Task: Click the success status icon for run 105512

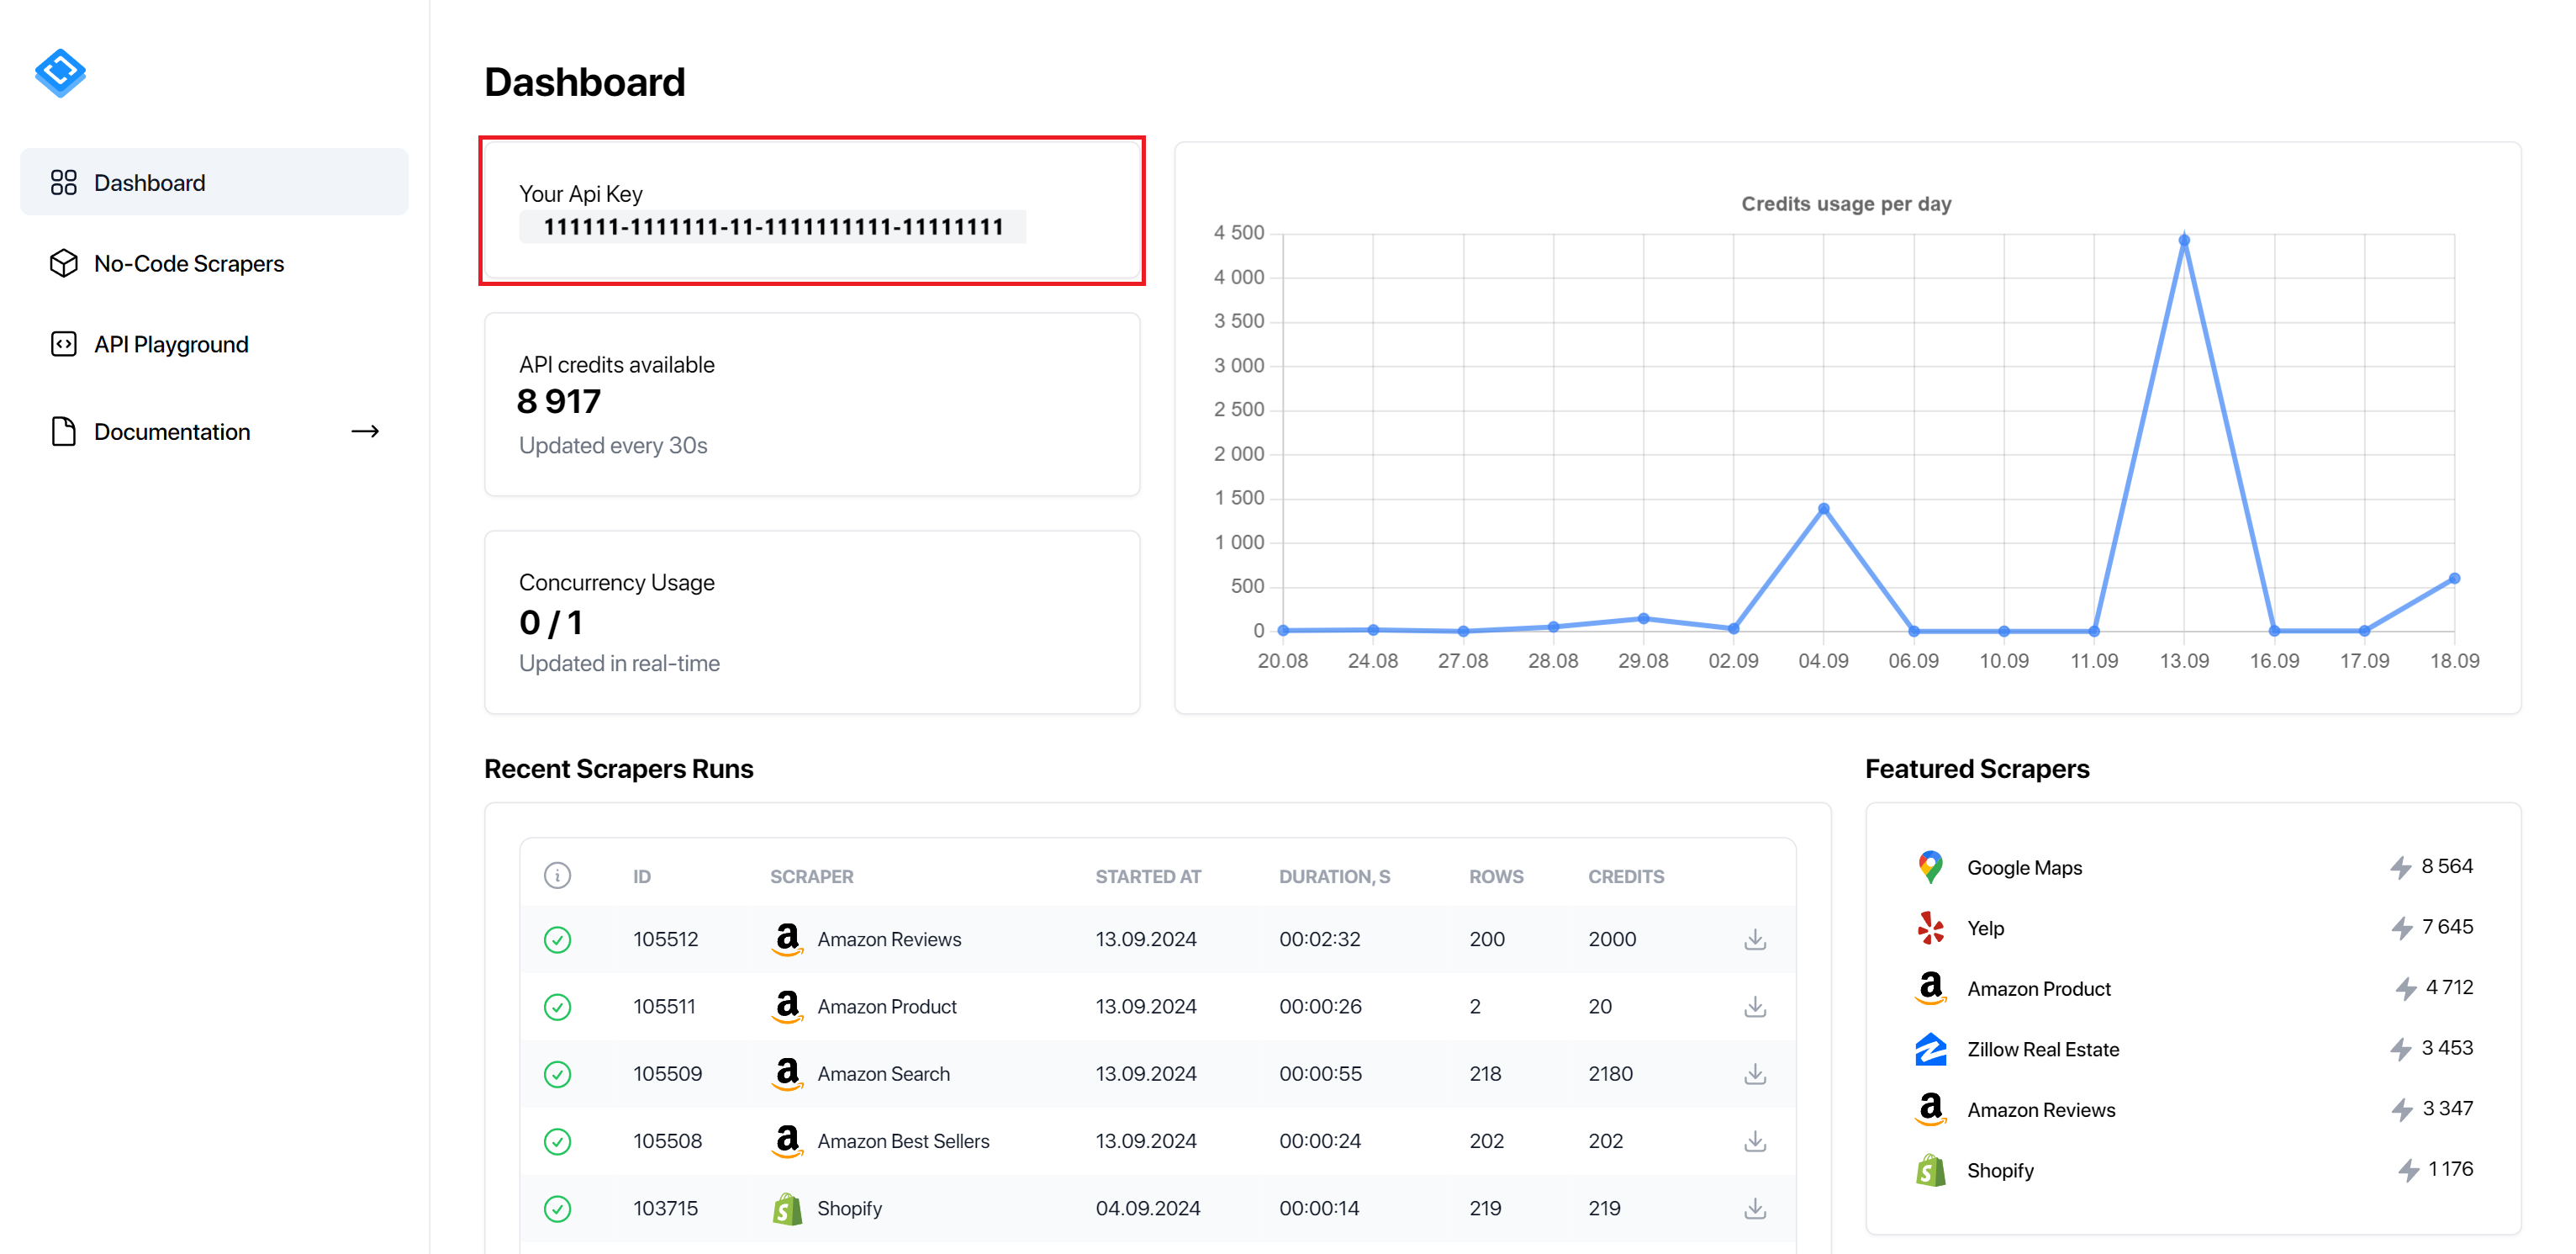Action: coord(557,939)
